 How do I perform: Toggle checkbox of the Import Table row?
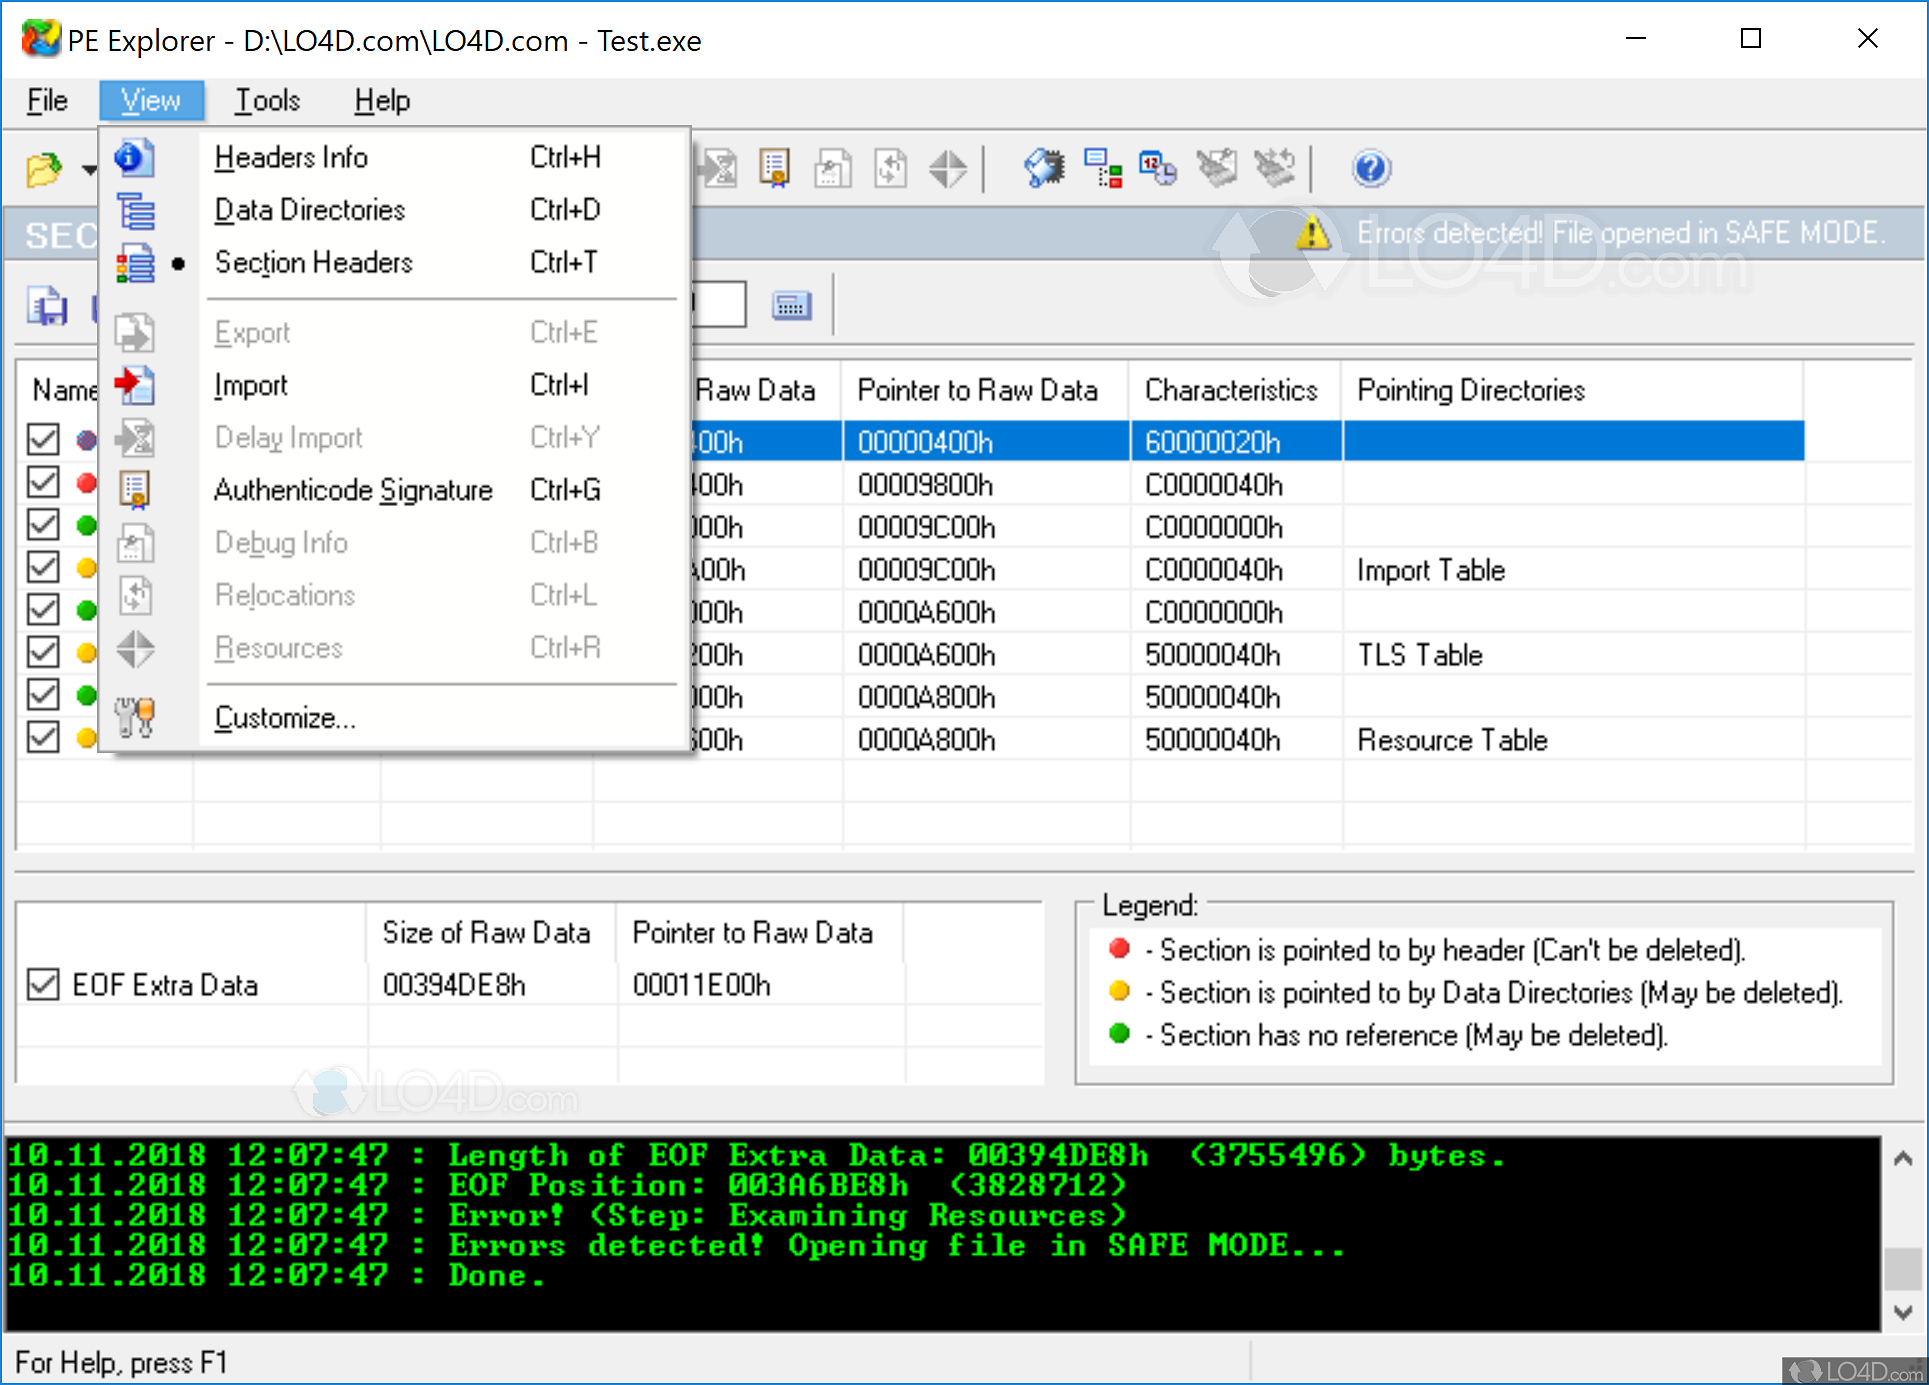43,567
